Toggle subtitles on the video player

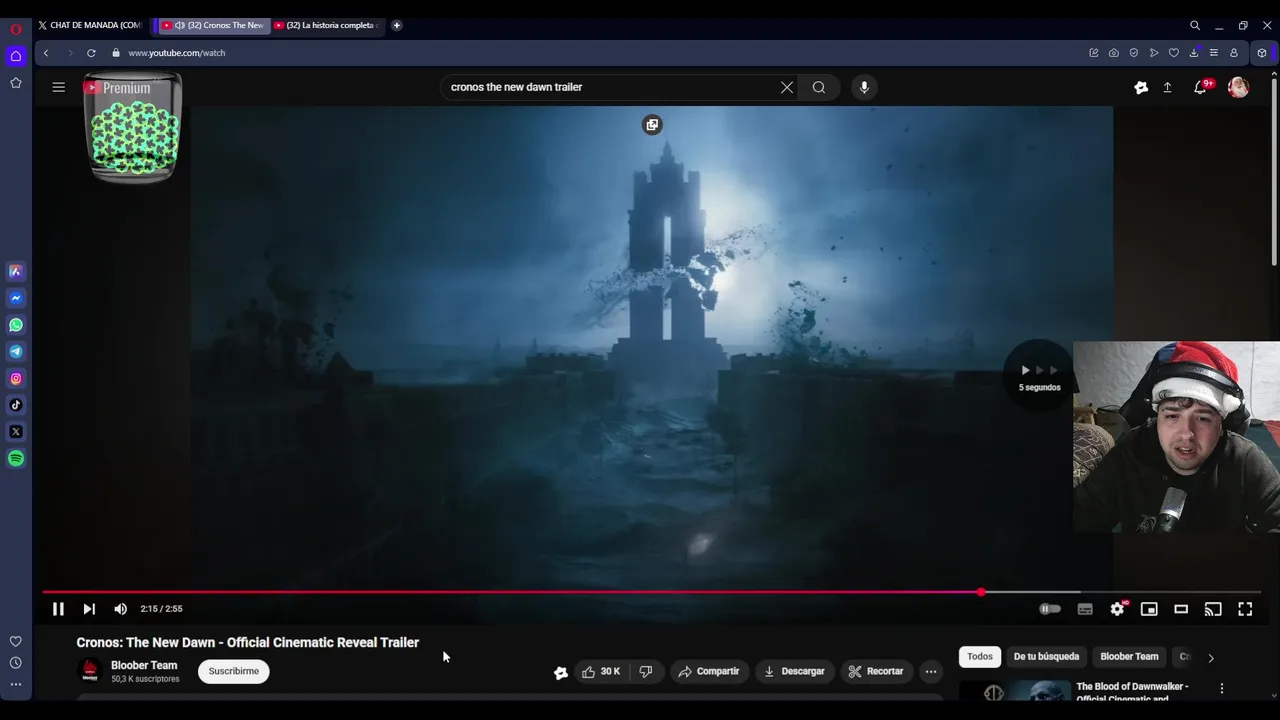(1085, 609)
